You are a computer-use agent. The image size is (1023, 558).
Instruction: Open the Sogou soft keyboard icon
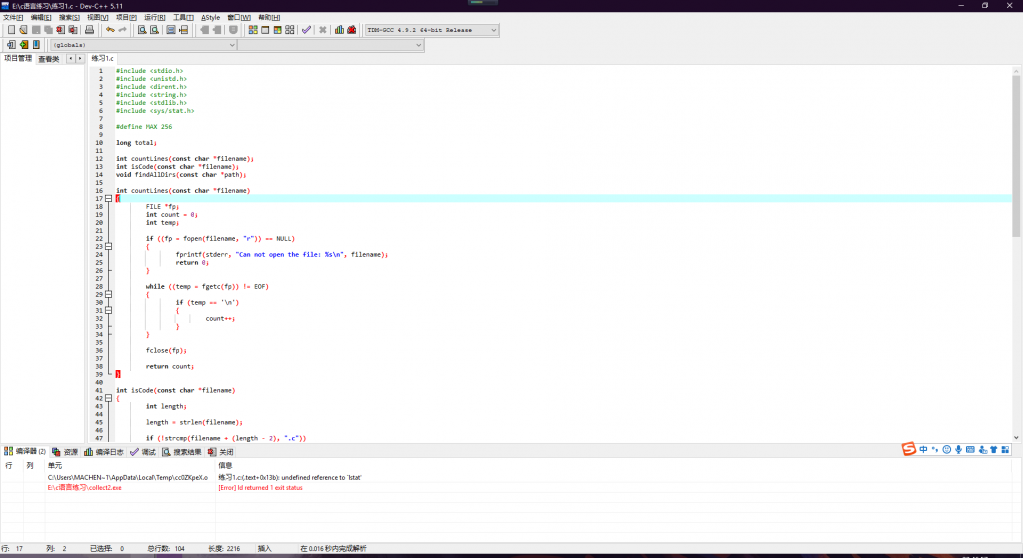pyautogui.click(x=970, y=450)
